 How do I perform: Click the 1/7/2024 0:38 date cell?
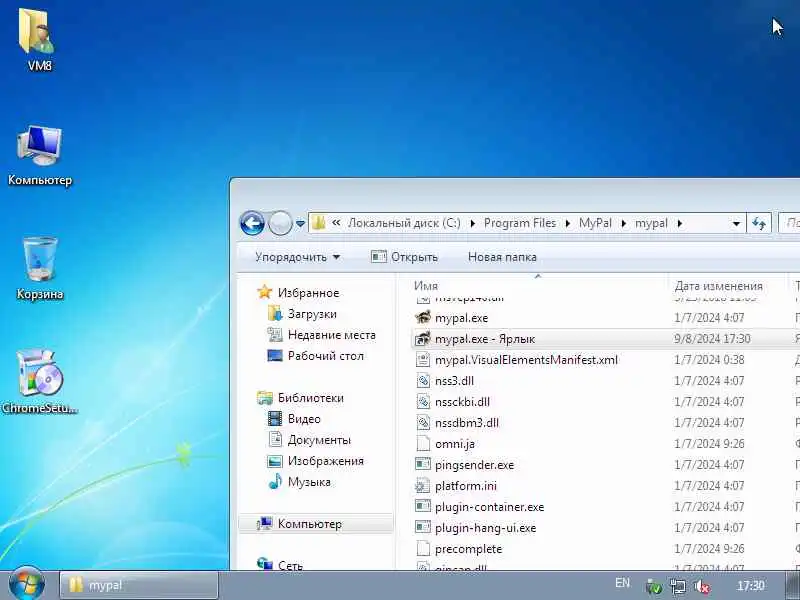tap(709, 360)
